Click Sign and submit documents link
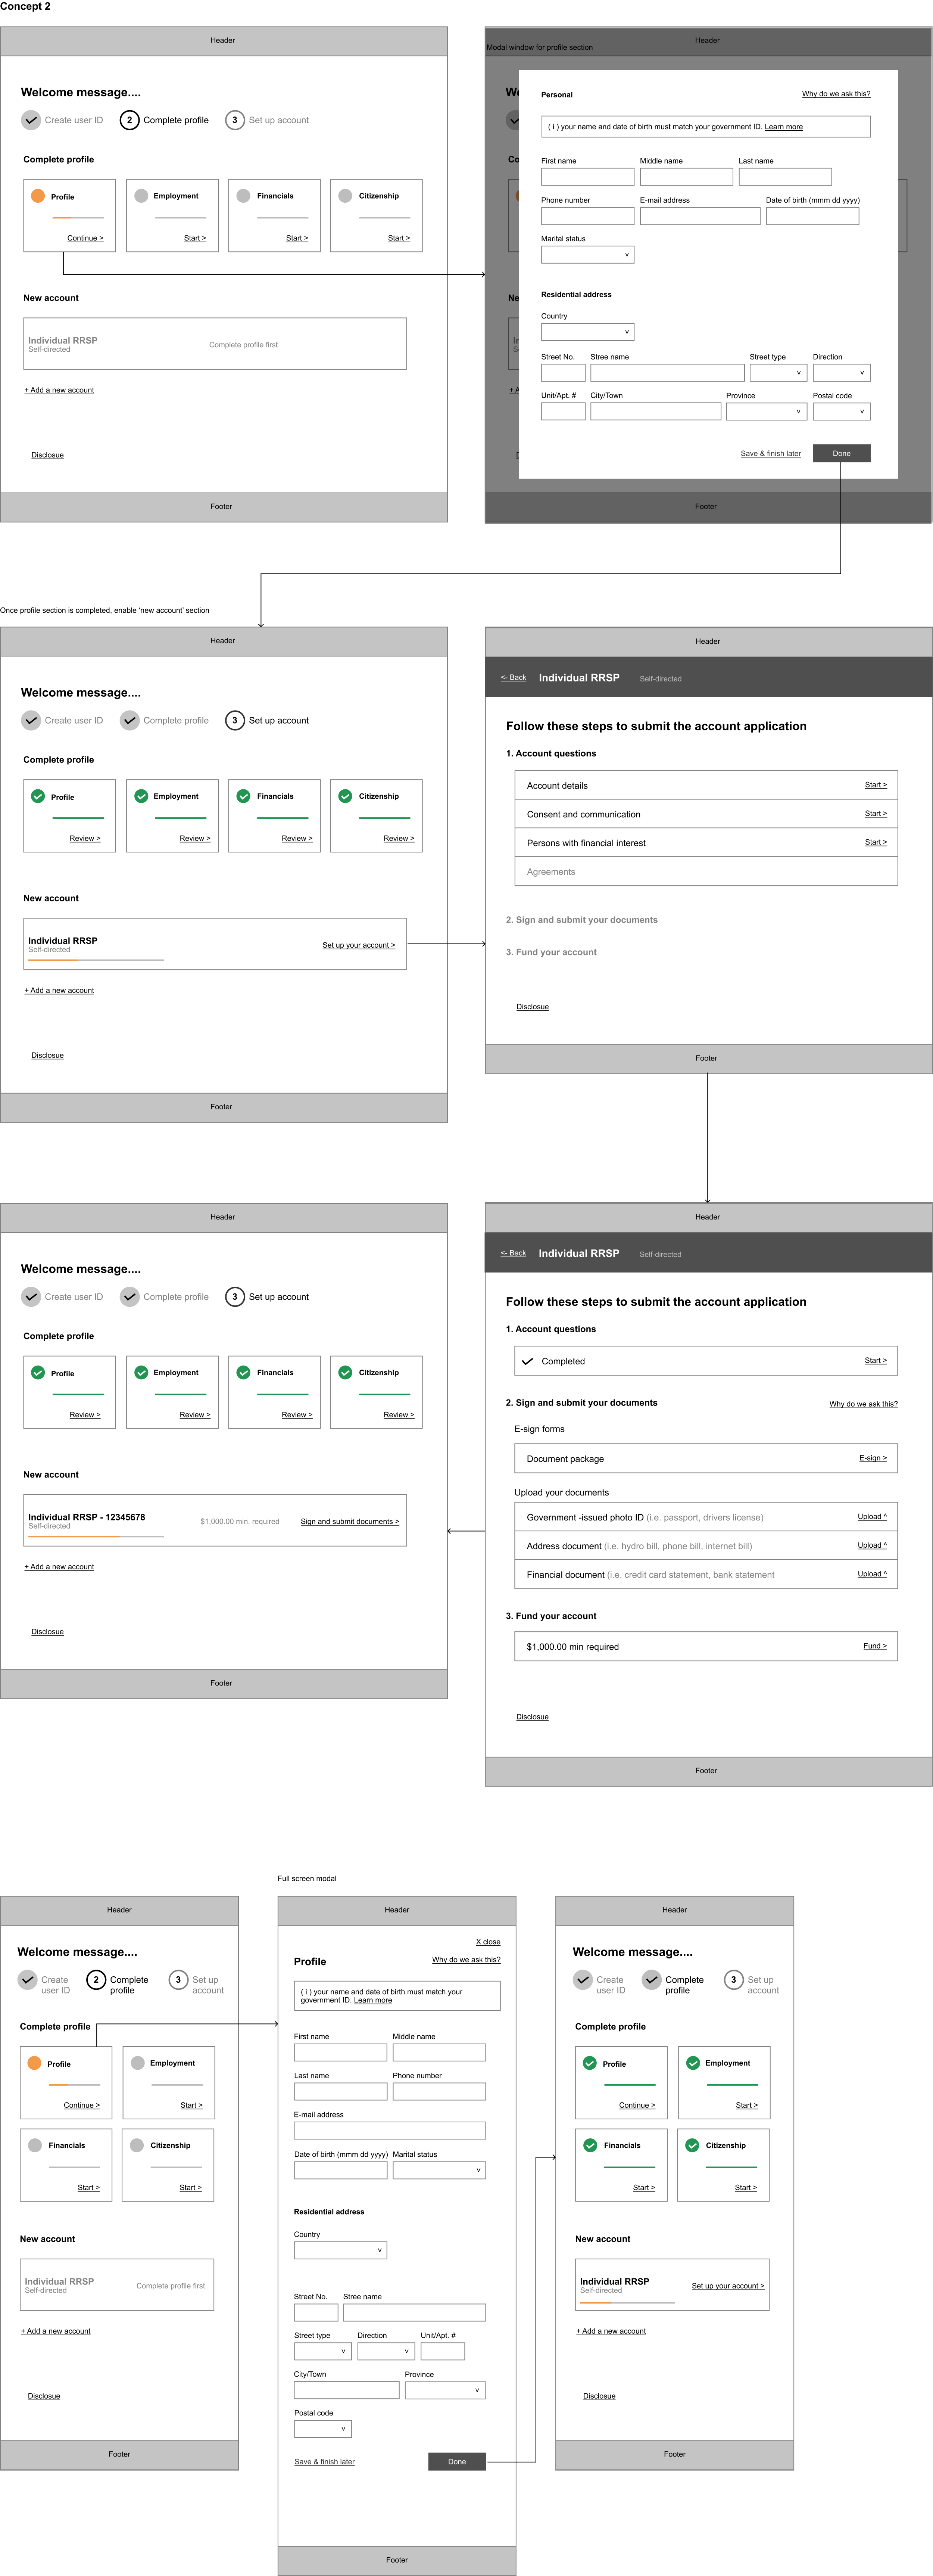Viewport: 933px width, 2576px height. 350,1522
